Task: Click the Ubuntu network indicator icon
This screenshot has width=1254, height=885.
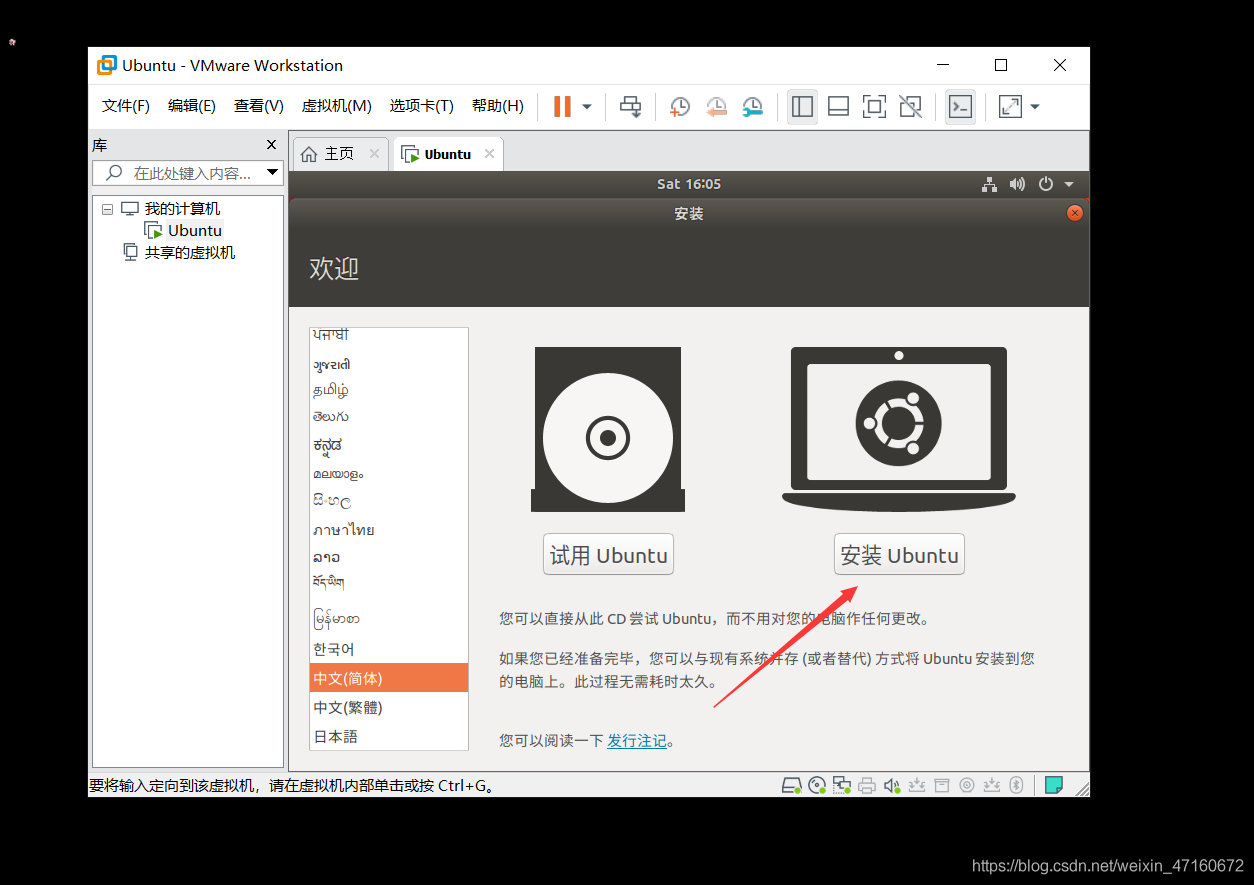Action: tap(989, 184)
